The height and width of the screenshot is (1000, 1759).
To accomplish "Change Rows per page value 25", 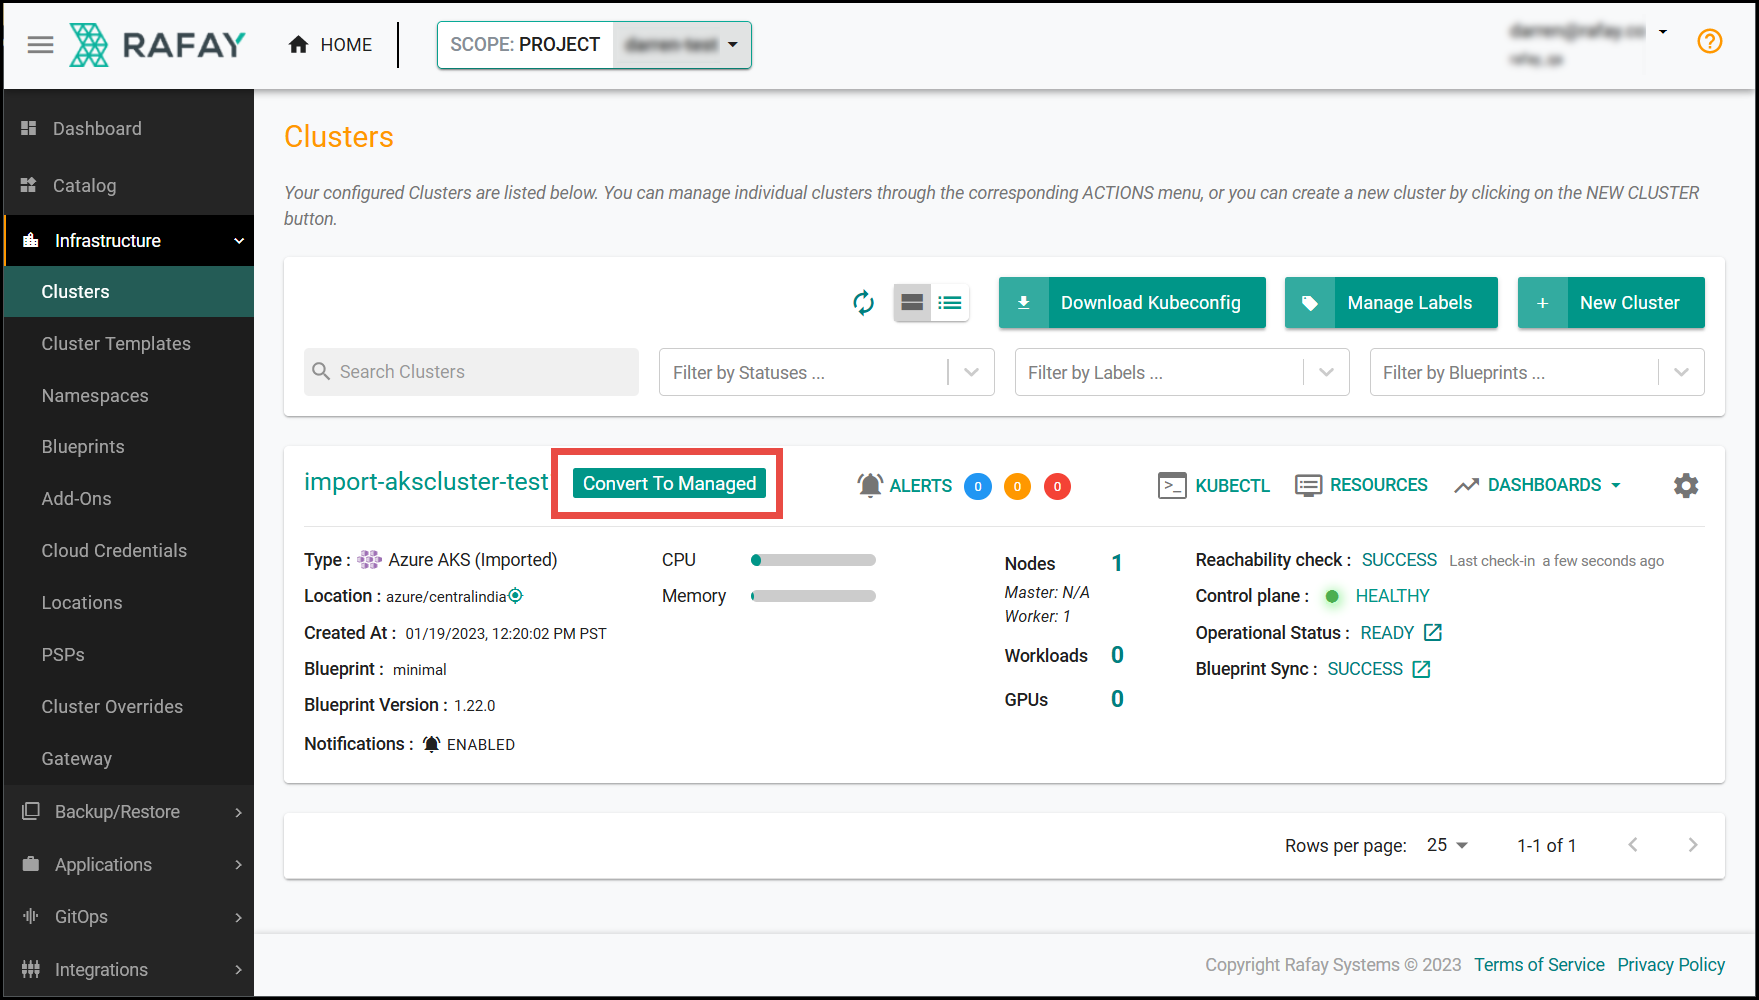I will coord(1447,845).
